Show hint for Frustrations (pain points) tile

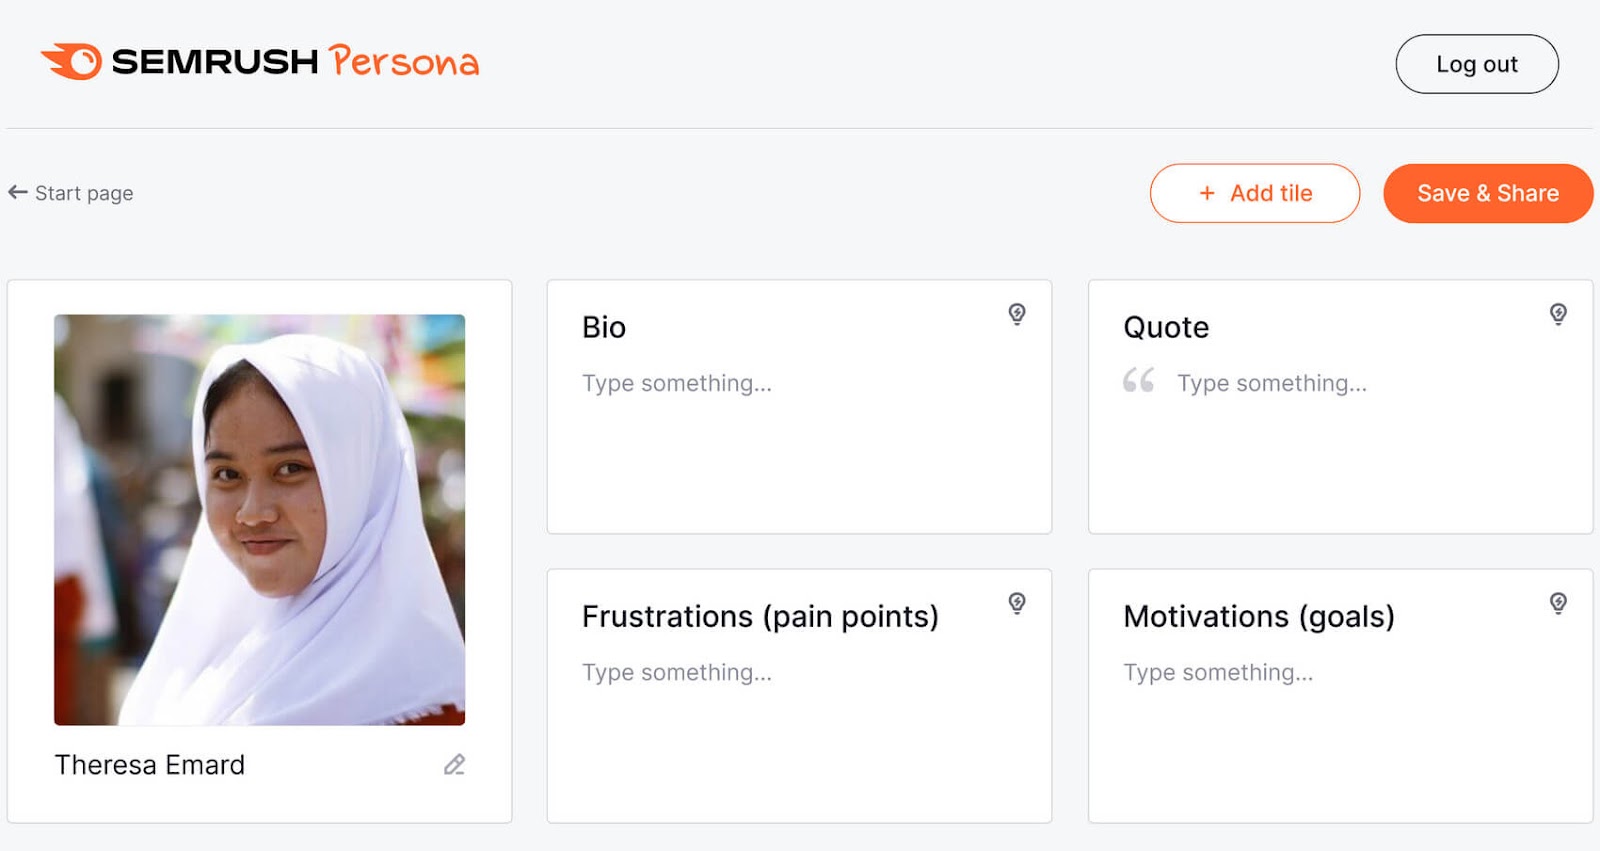point(1017,603)
